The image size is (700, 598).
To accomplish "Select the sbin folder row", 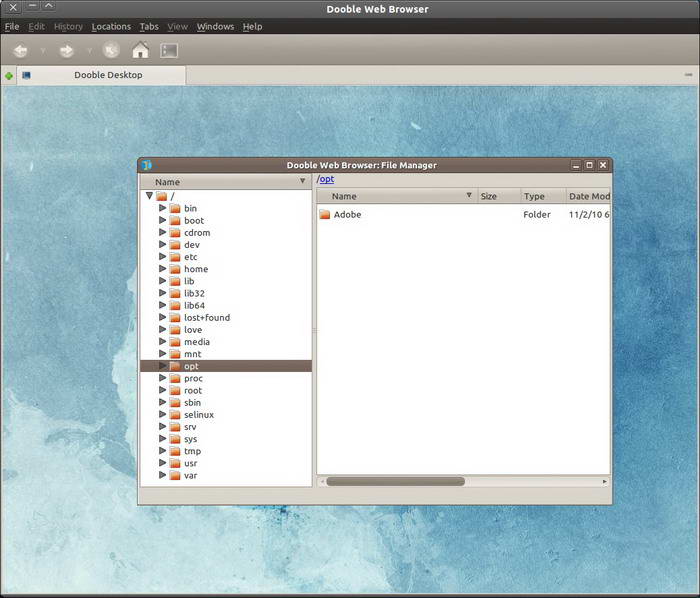I will (226, 403).
